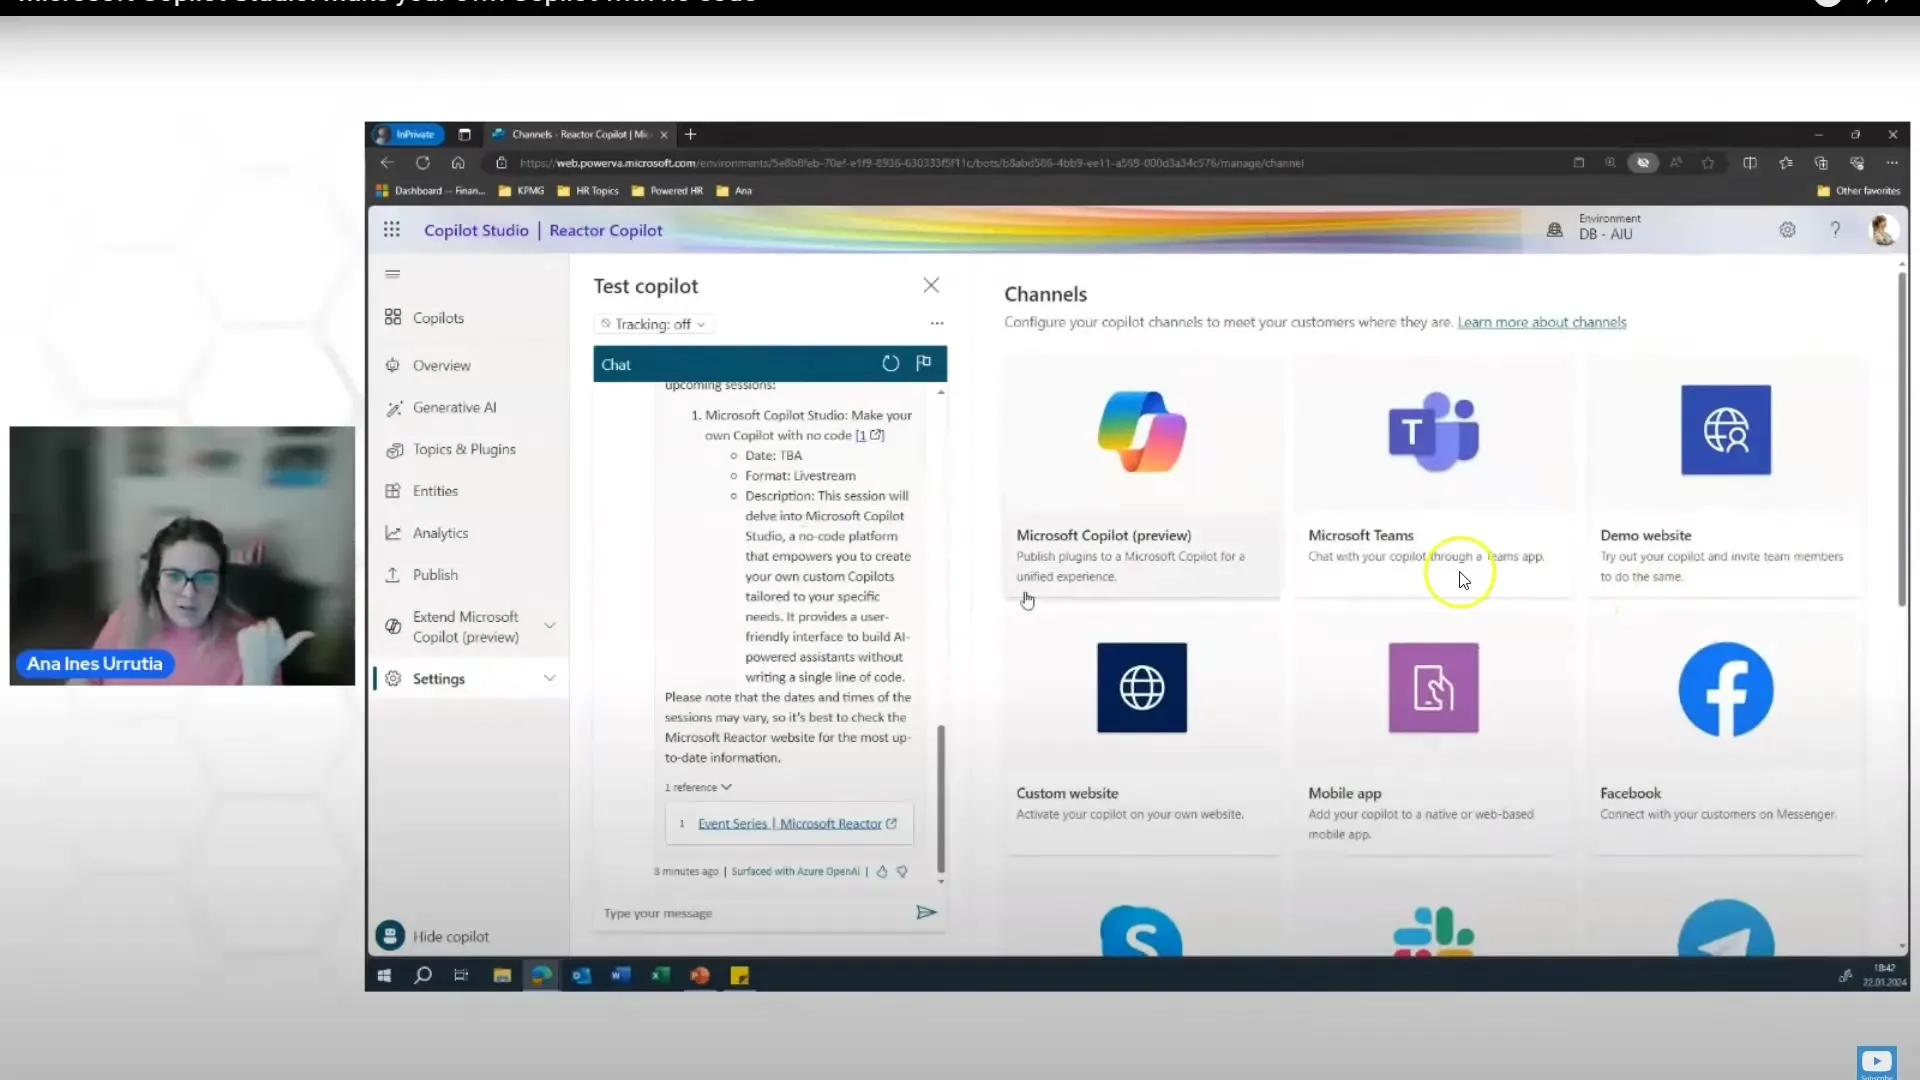Select Analytics menu item
Screen dimensions: 1920x1080
[x=439, y=531]
